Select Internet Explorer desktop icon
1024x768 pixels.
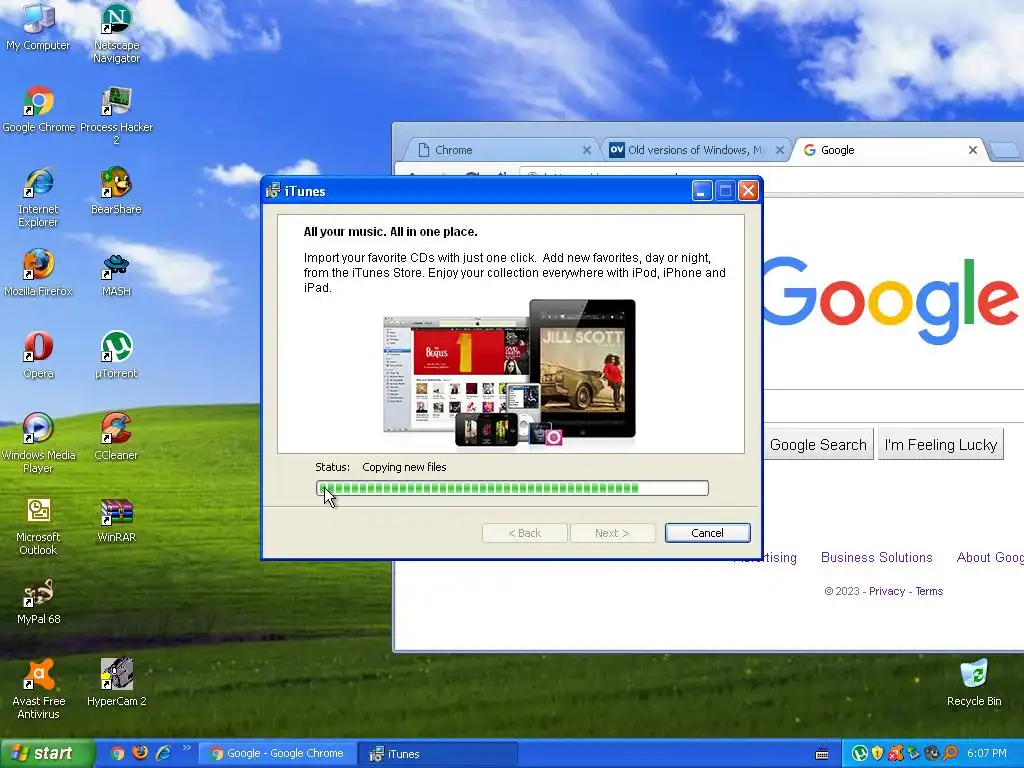tap(39, 197)
